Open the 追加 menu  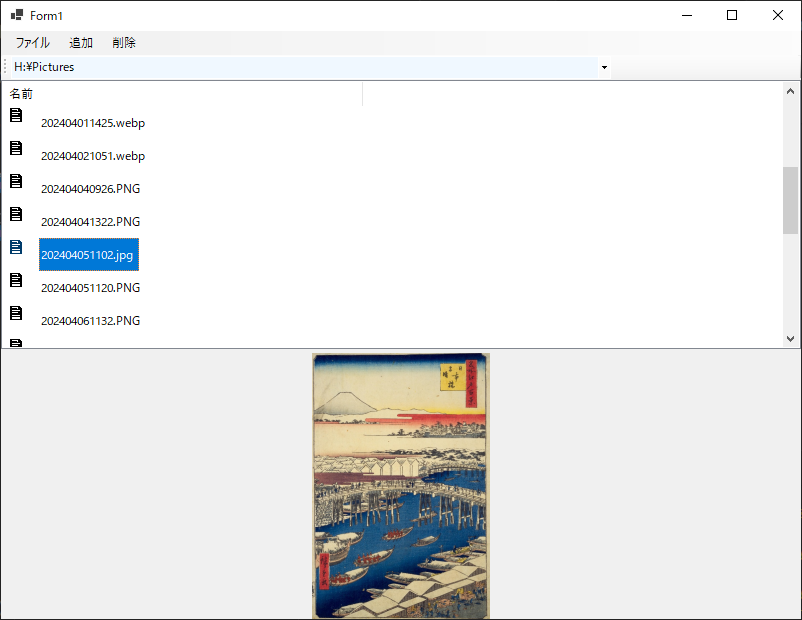tap(81, 43)
